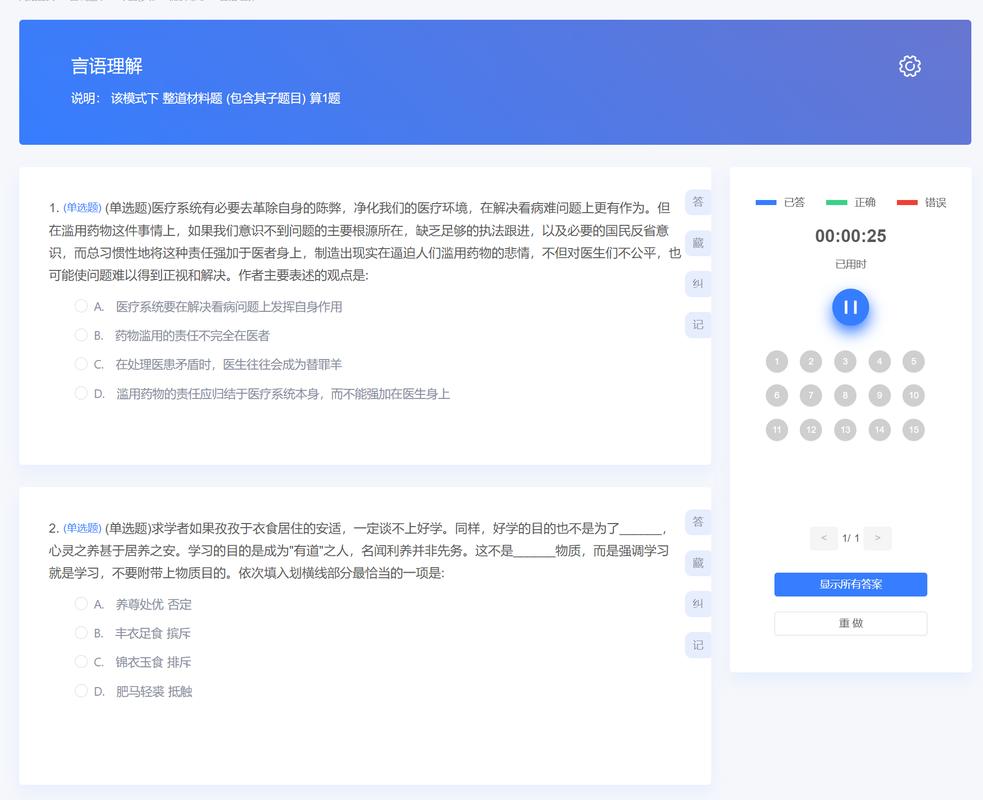Click the 纠 side tab for question 2
Screen dimensions: 983x800
[x=698, y=604]
